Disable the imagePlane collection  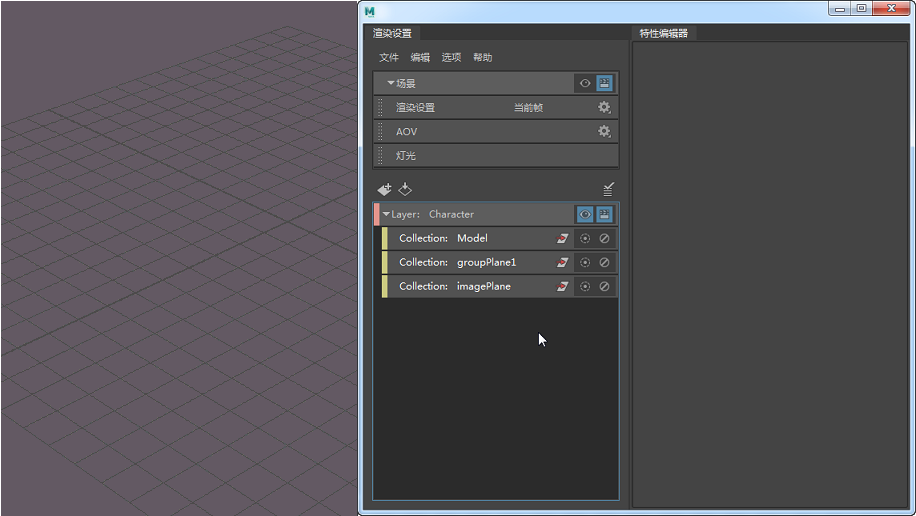(x=605, y=286)
